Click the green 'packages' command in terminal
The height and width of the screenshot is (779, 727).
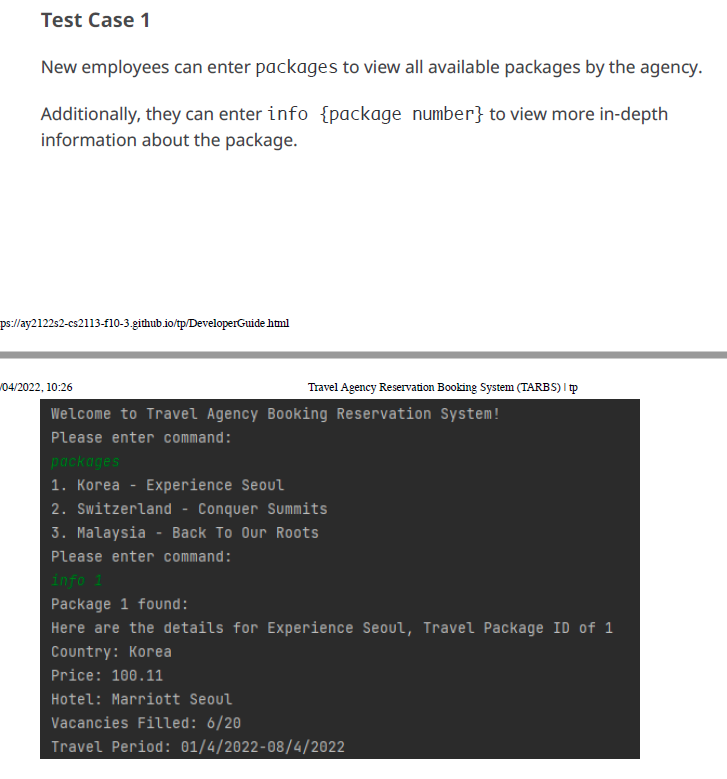[85, 462]
